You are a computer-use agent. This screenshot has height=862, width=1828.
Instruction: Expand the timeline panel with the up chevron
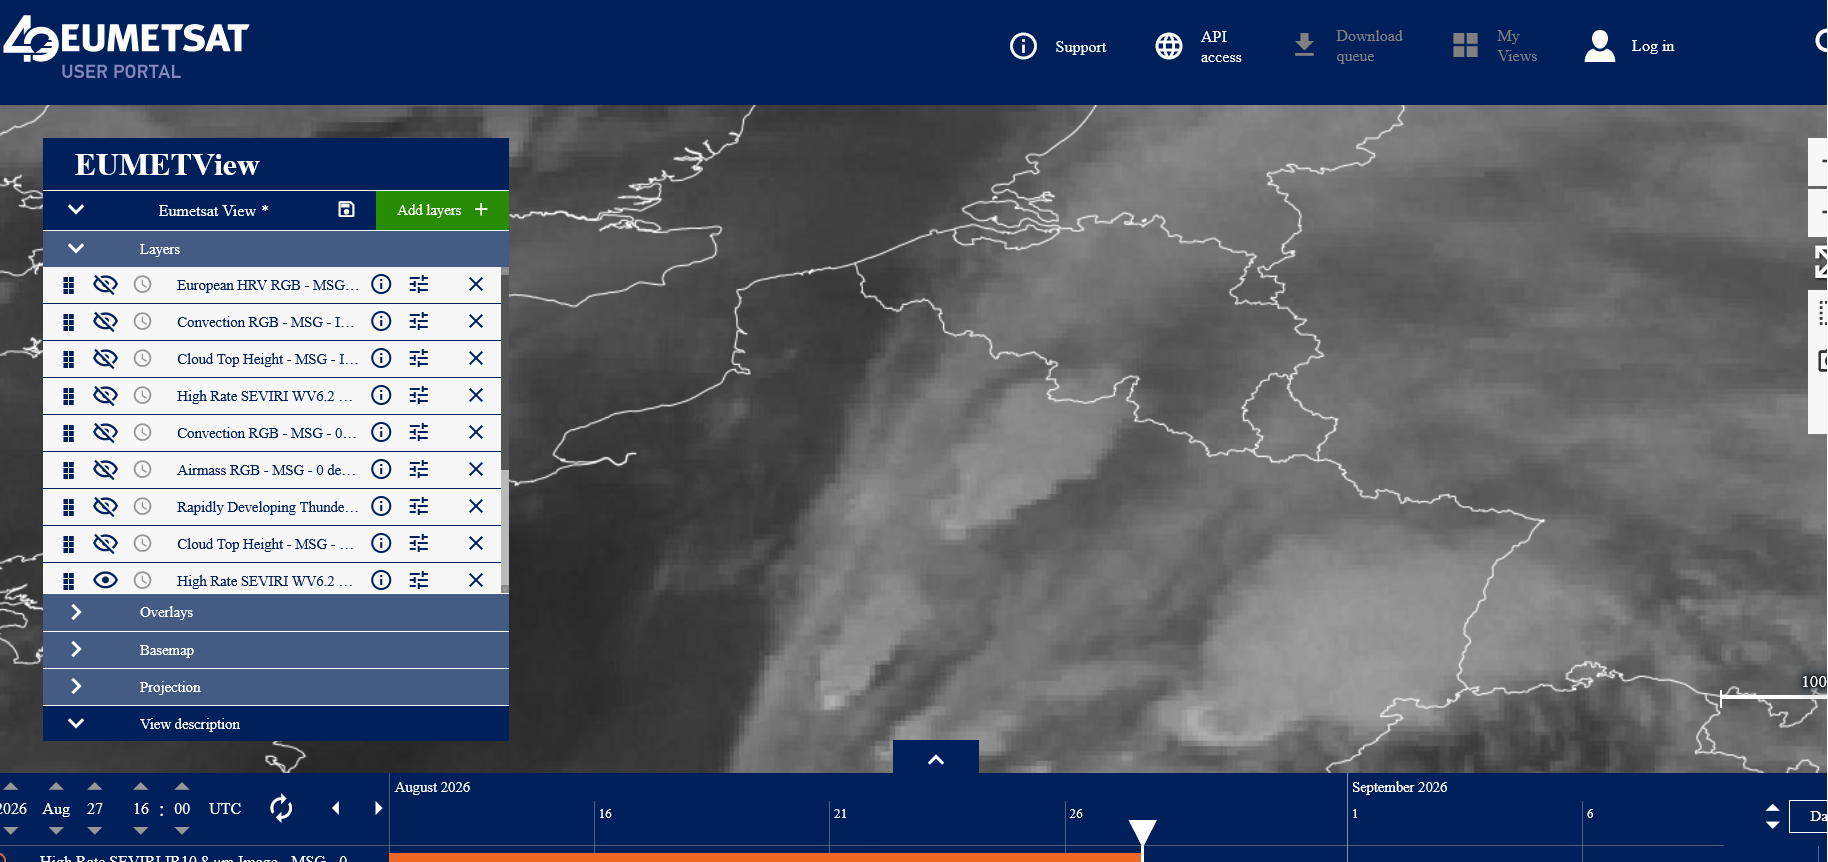tap(936, 759)
